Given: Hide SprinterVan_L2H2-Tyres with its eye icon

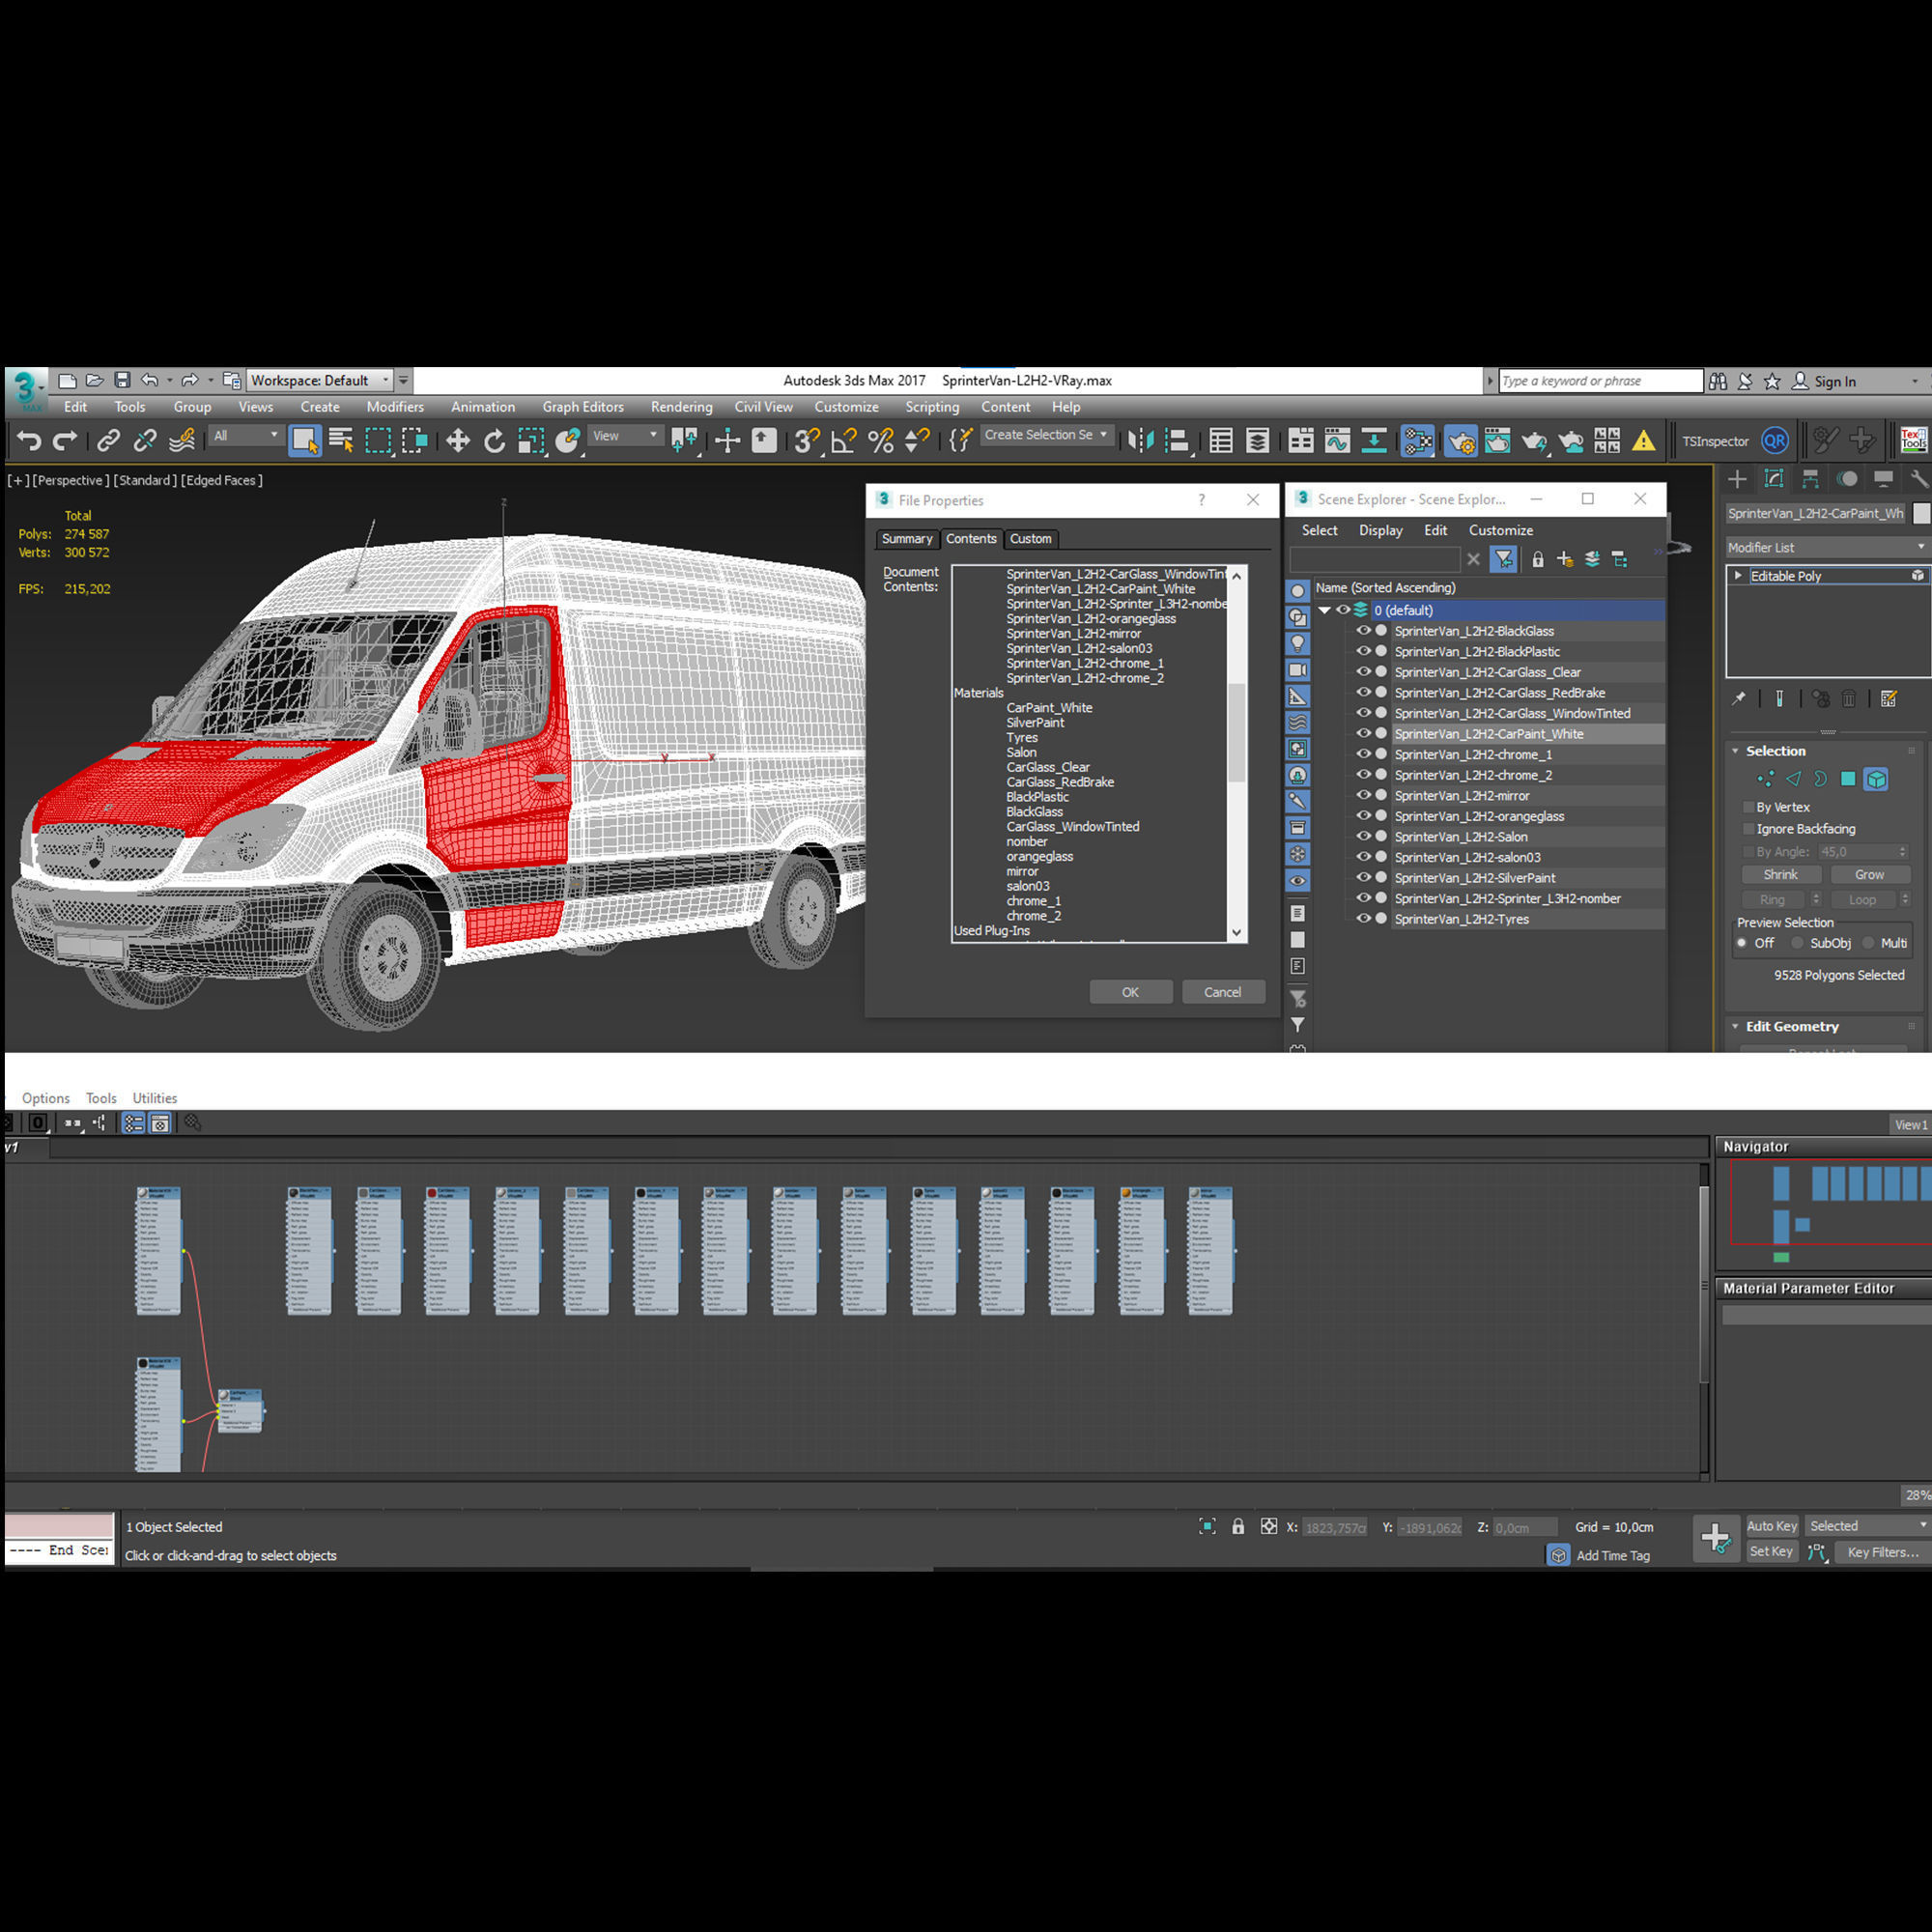Looking at the screenshot, I should pyautogui.click(x=1363, y=919).
